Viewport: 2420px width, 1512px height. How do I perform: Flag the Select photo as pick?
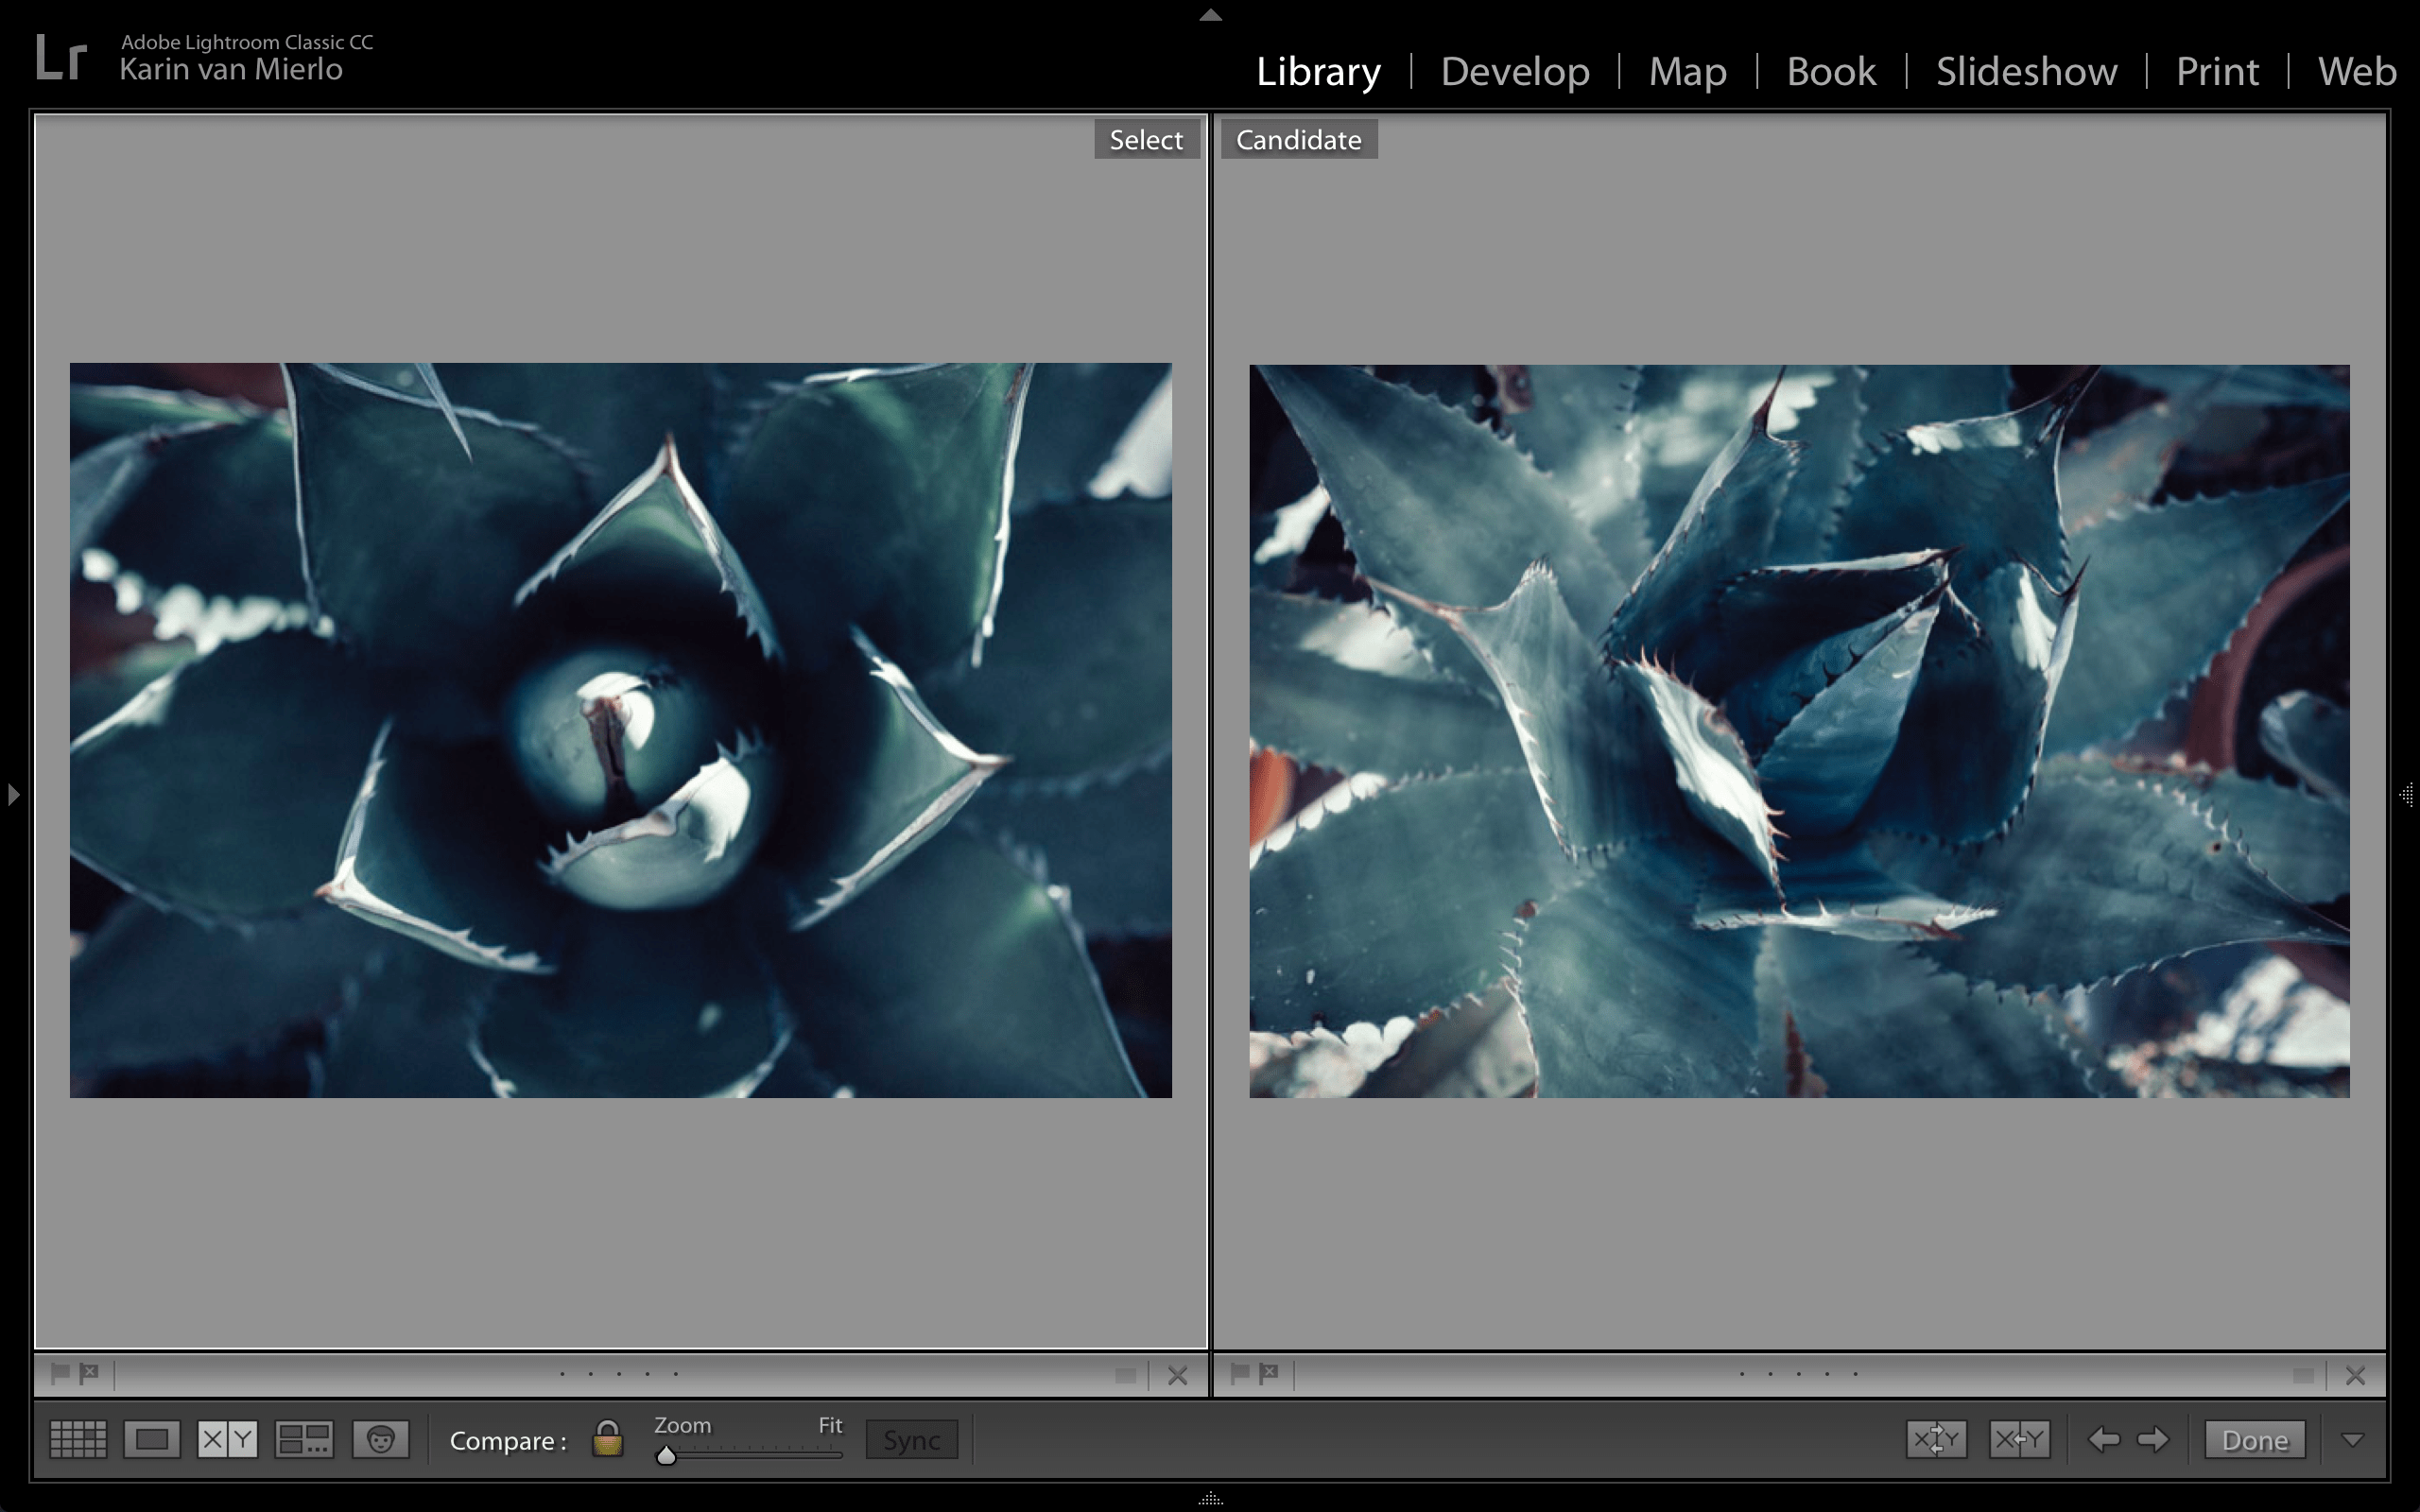point(60,1373)
